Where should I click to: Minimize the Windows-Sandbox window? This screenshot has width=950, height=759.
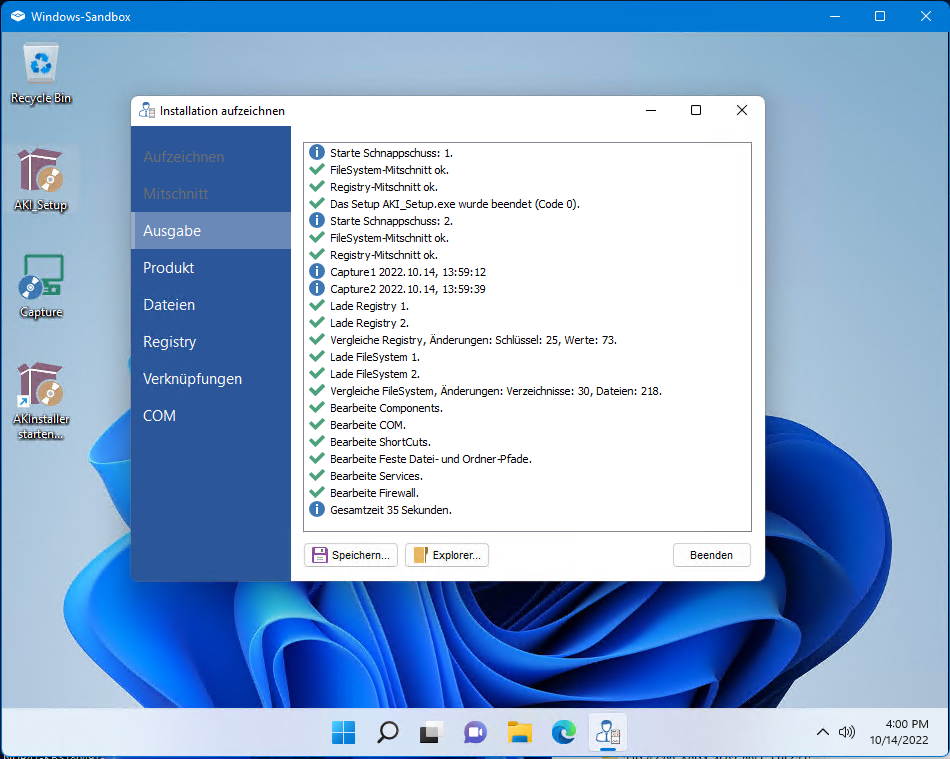point(835,16)
